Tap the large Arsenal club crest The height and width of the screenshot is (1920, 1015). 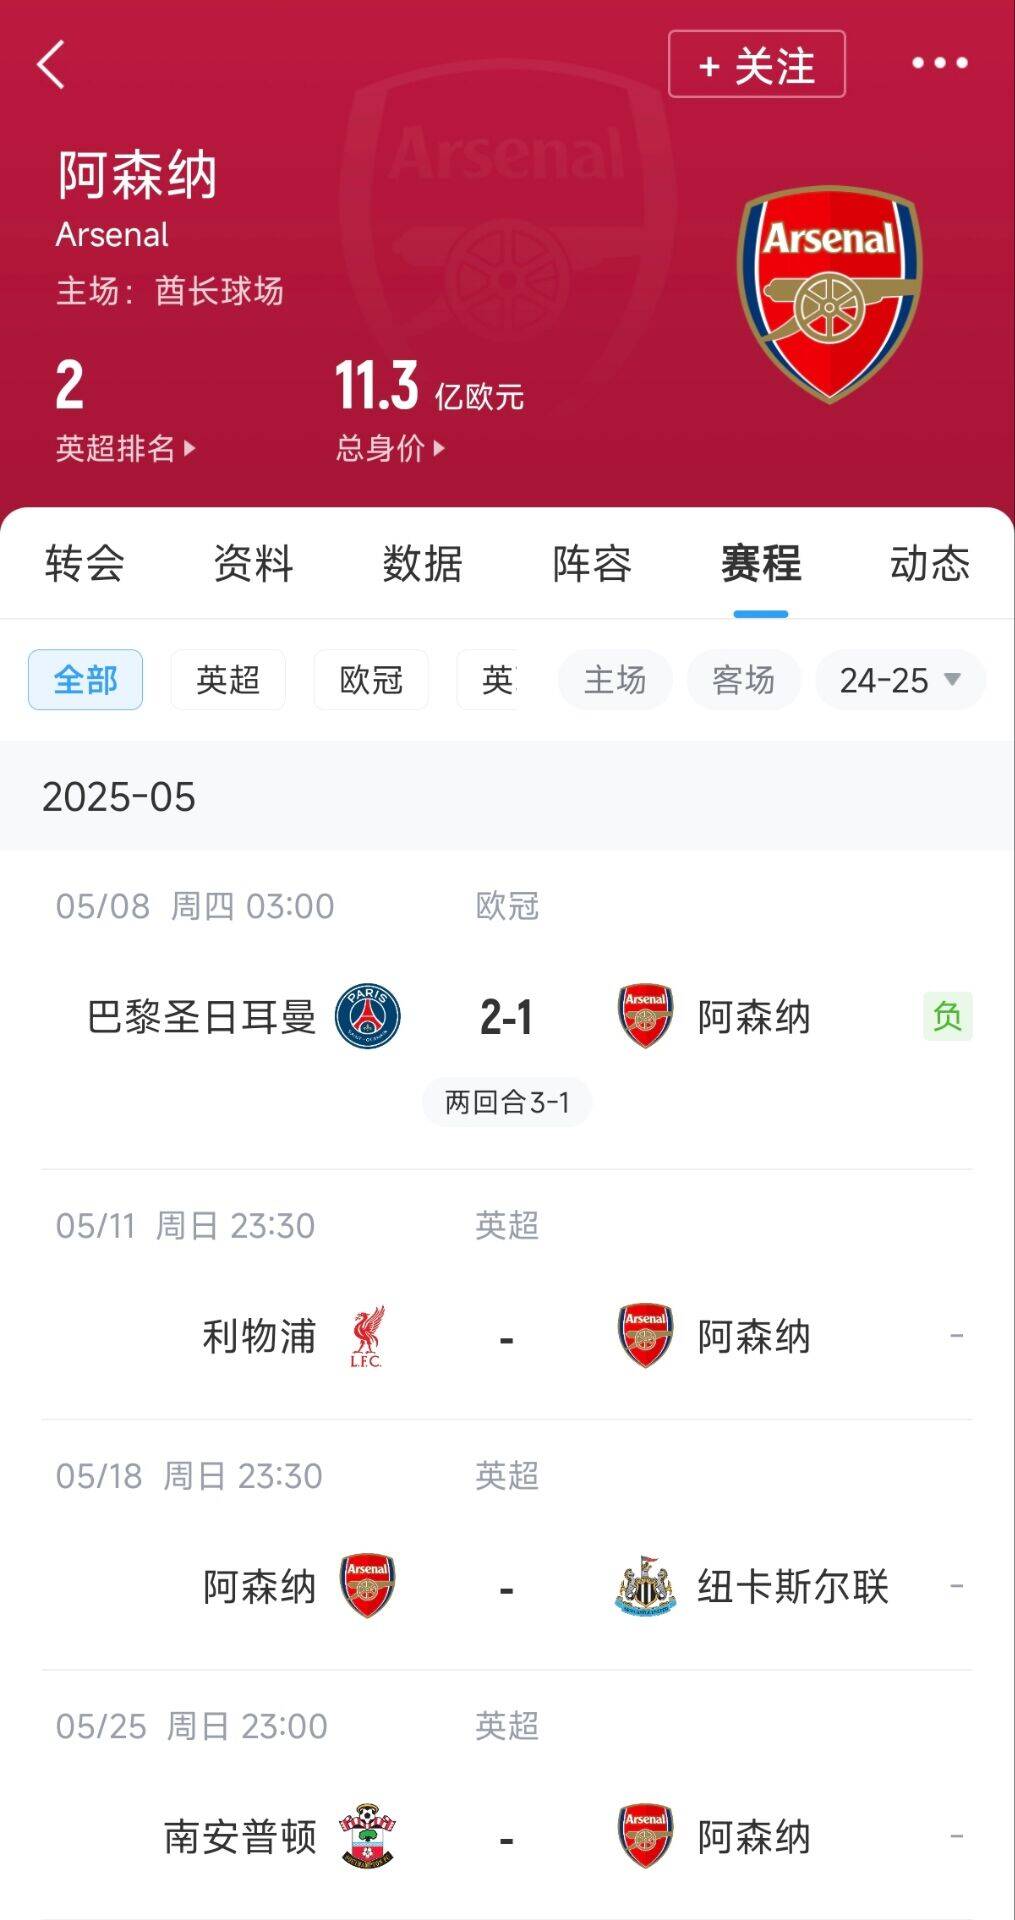click(829, 294)
